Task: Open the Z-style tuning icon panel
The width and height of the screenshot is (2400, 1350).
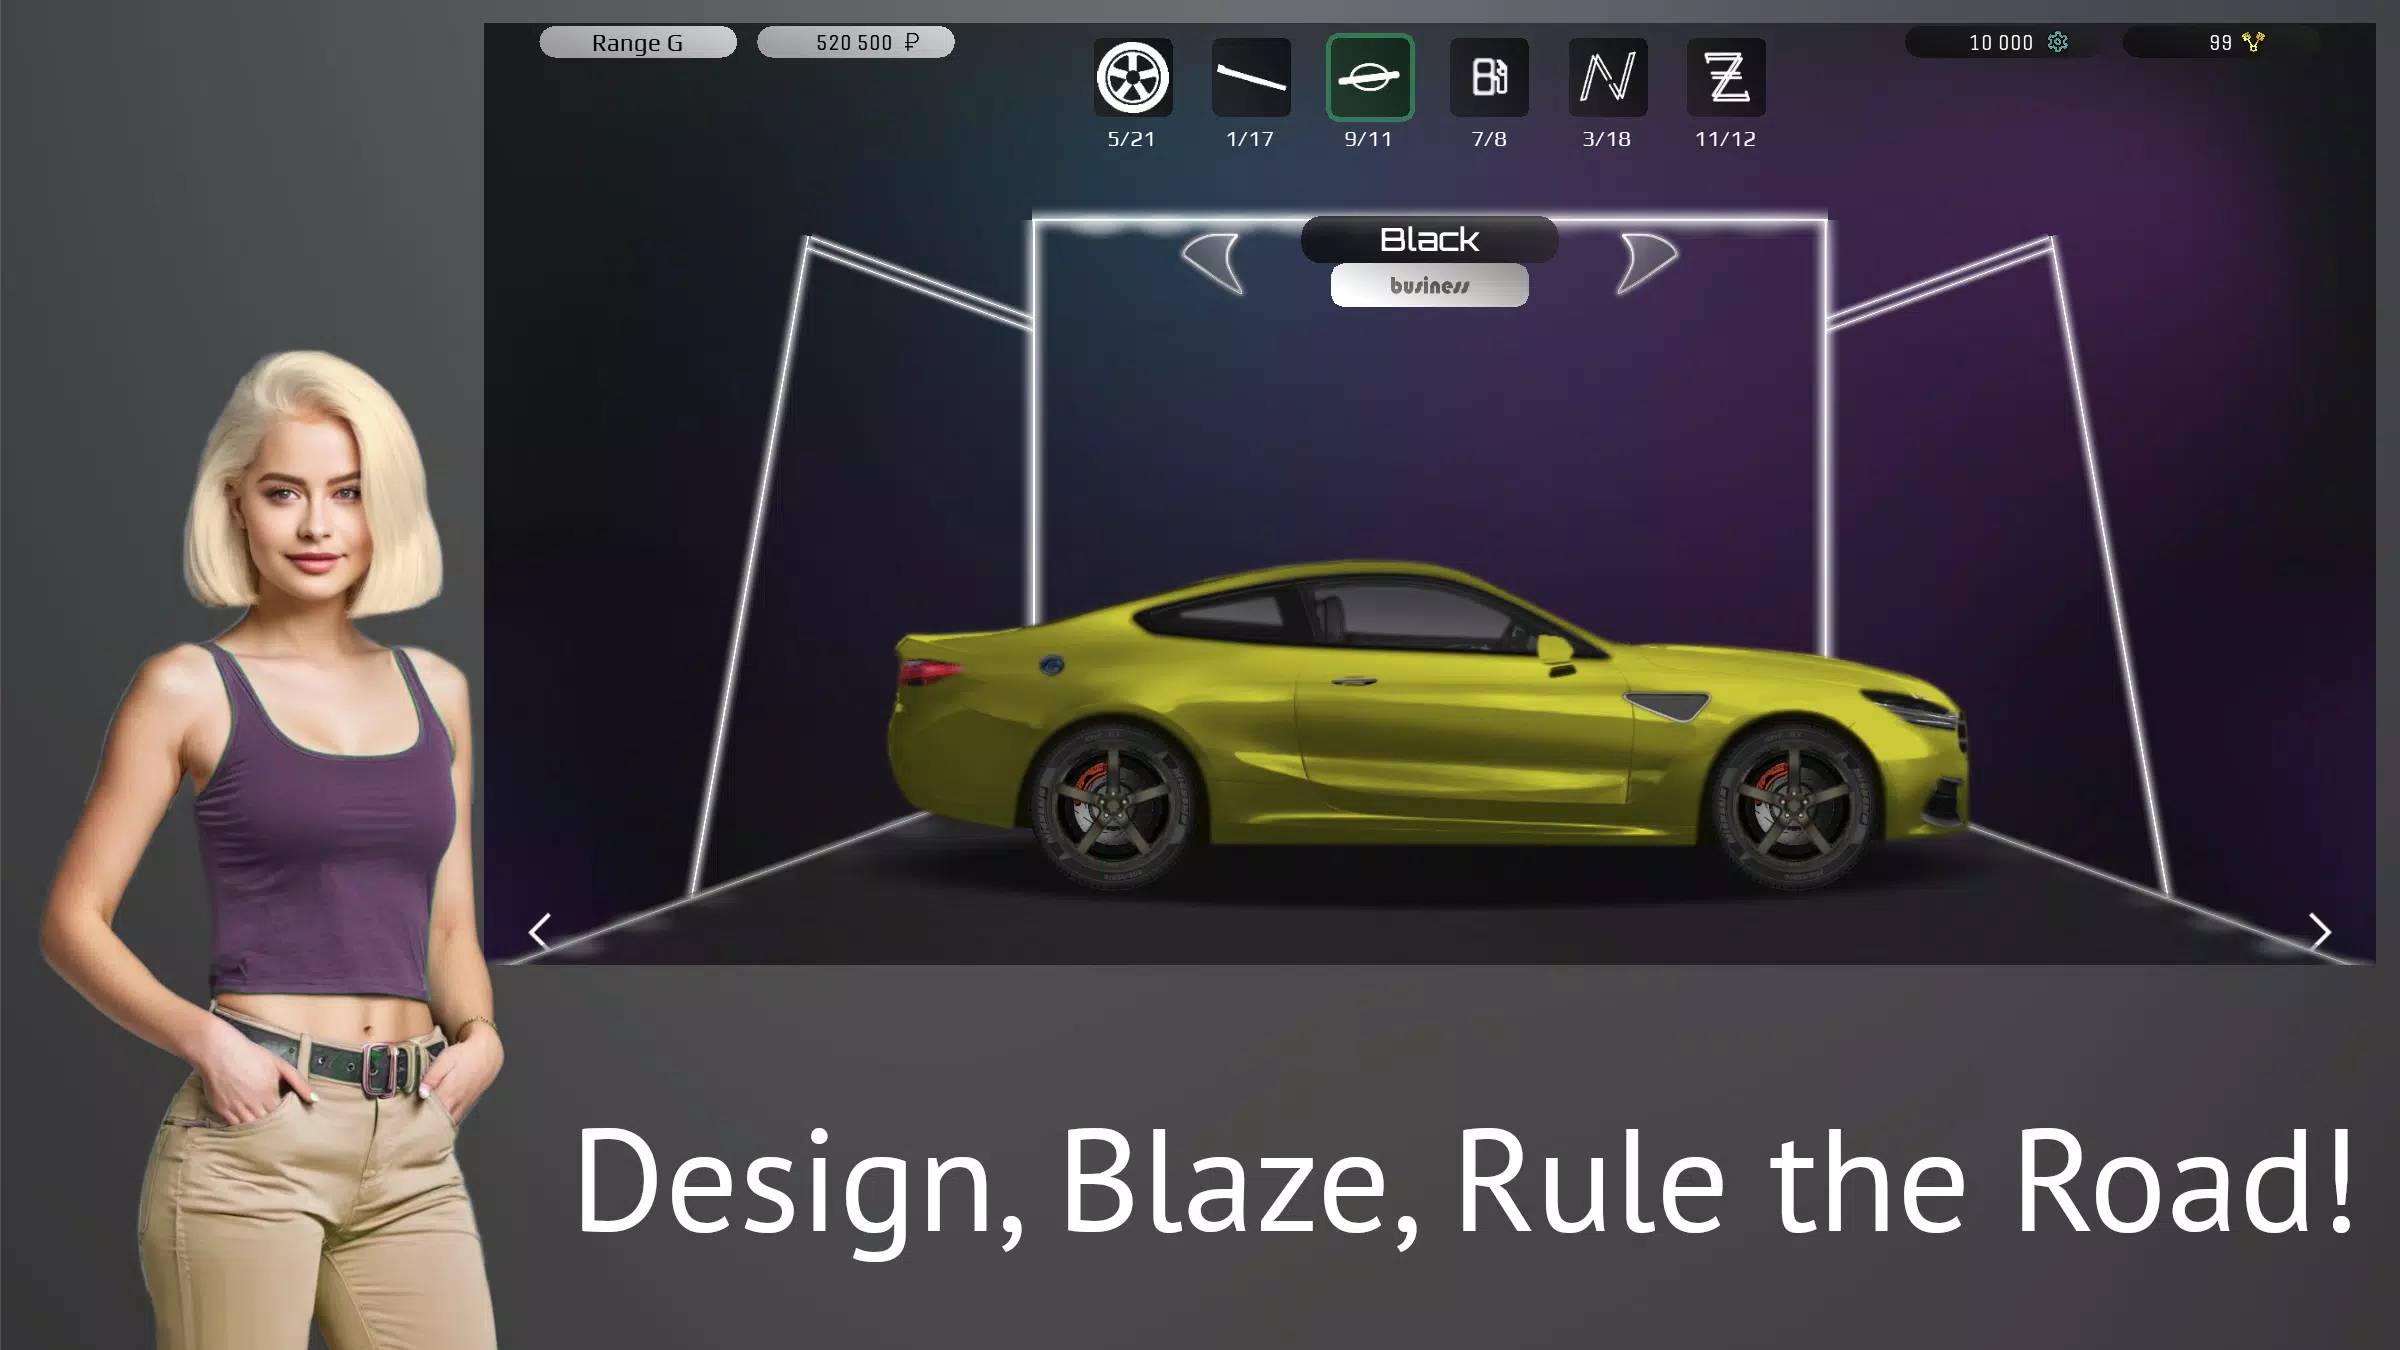Action: (1724, 76)
